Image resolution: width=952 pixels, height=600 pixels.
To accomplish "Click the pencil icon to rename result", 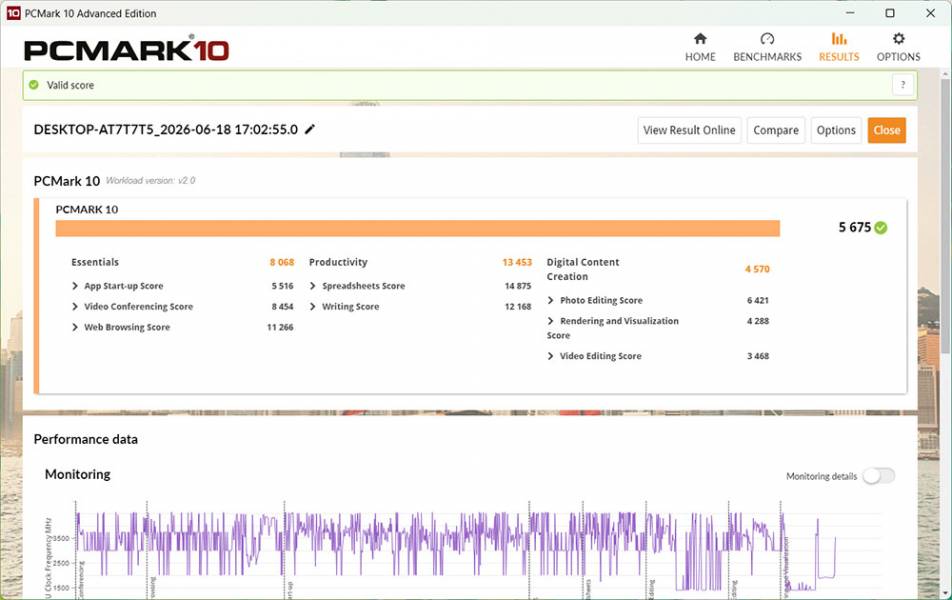I will pos(310,129).
